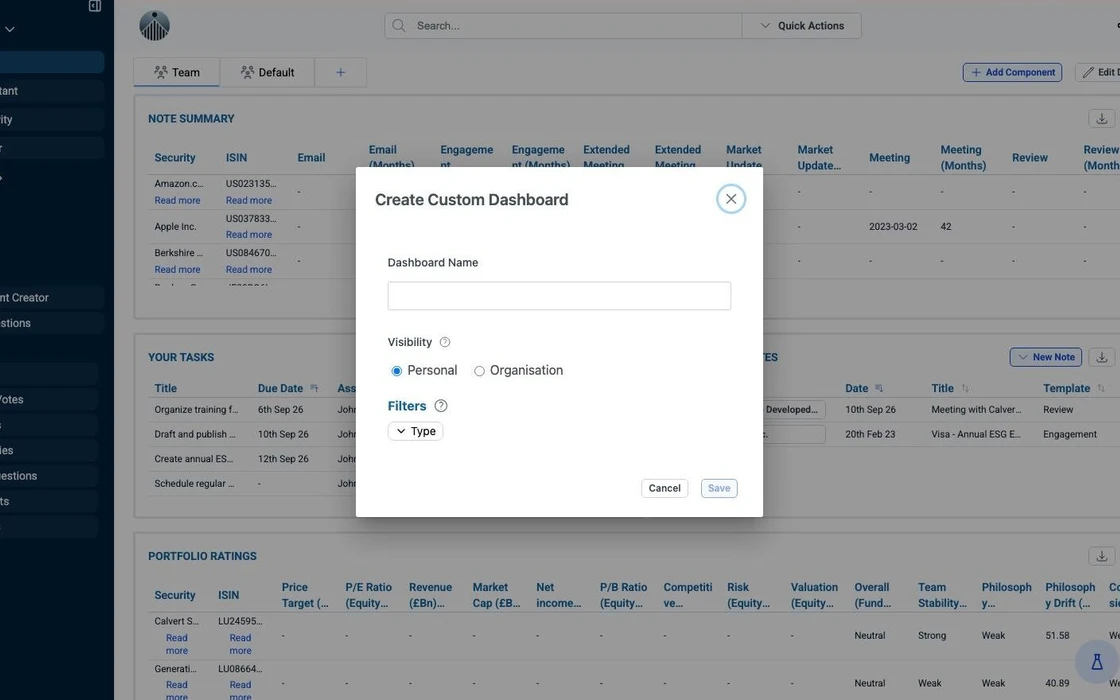Viewport: 1120px width, 700px height.
Task: Open the Create annual ES… task
Action: (x=194, y=459)
